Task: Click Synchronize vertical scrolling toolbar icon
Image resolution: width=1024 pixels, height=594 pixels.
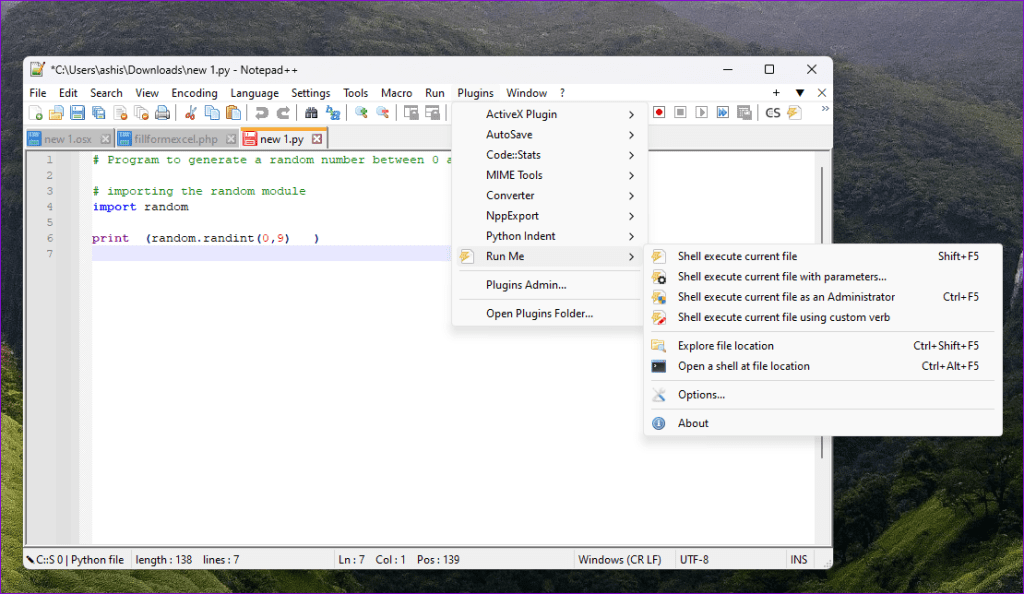Action: (x=411, y=113)
